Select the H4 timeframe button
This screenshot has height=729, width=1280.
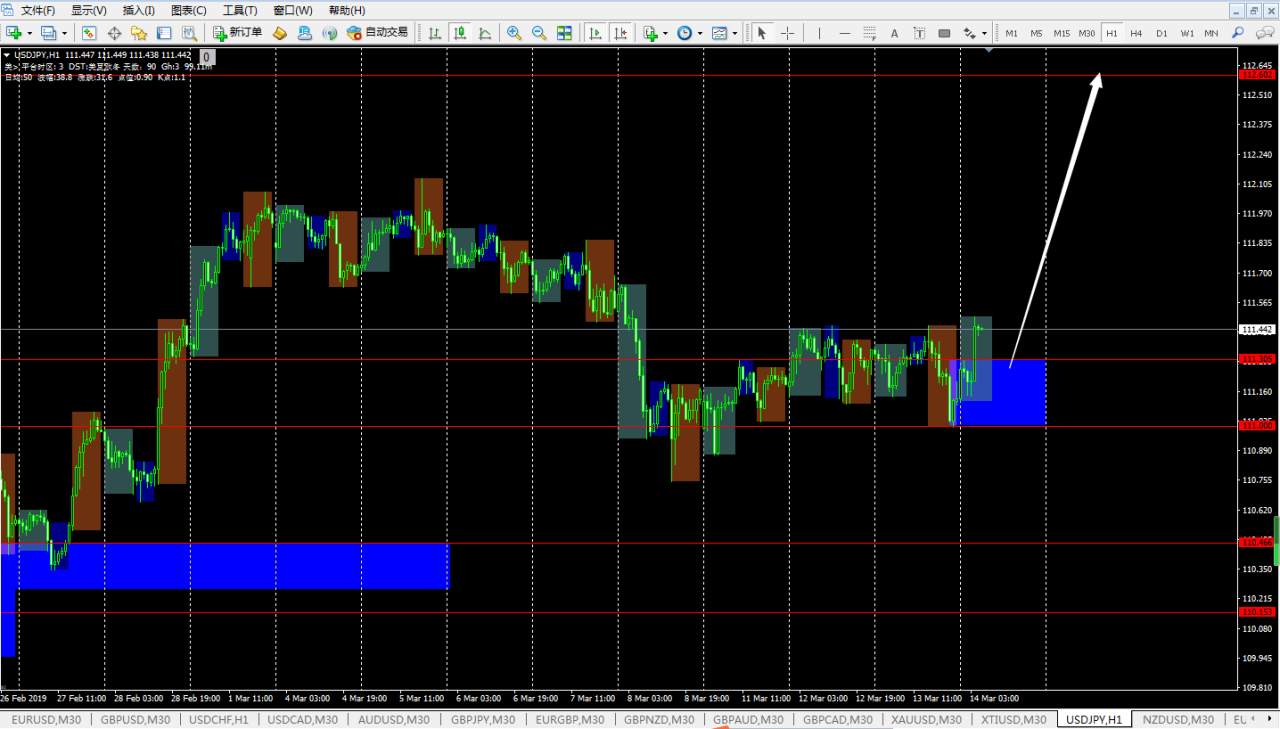[1136, 33]
